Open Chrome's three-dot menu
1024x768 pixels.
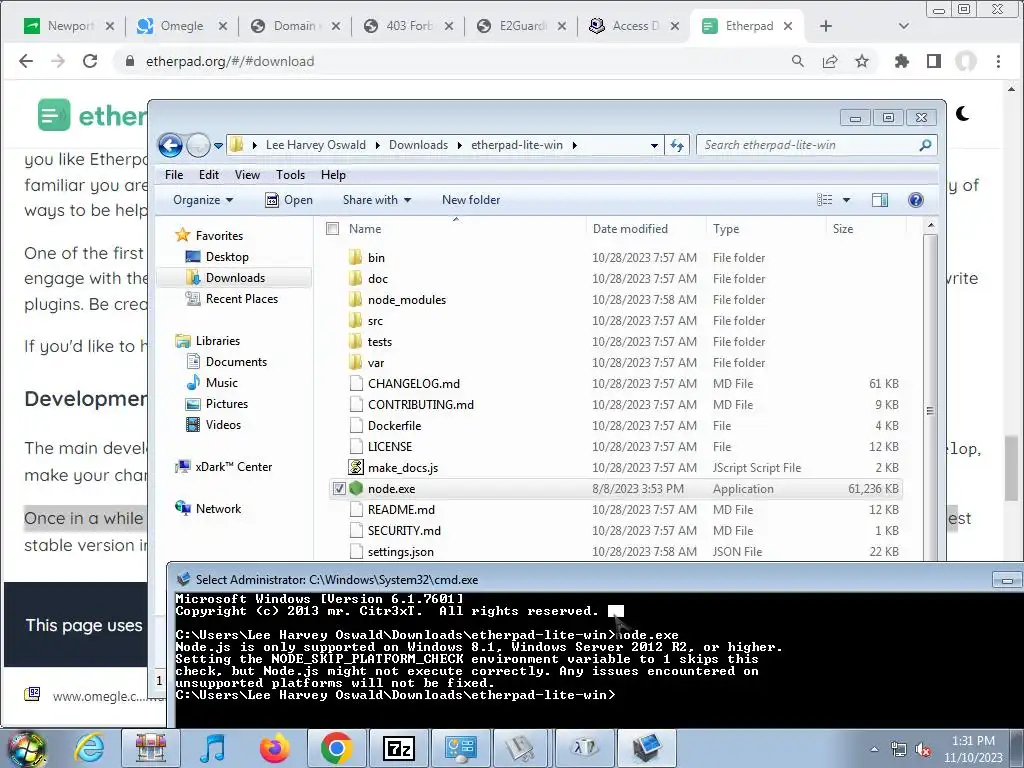998,61
